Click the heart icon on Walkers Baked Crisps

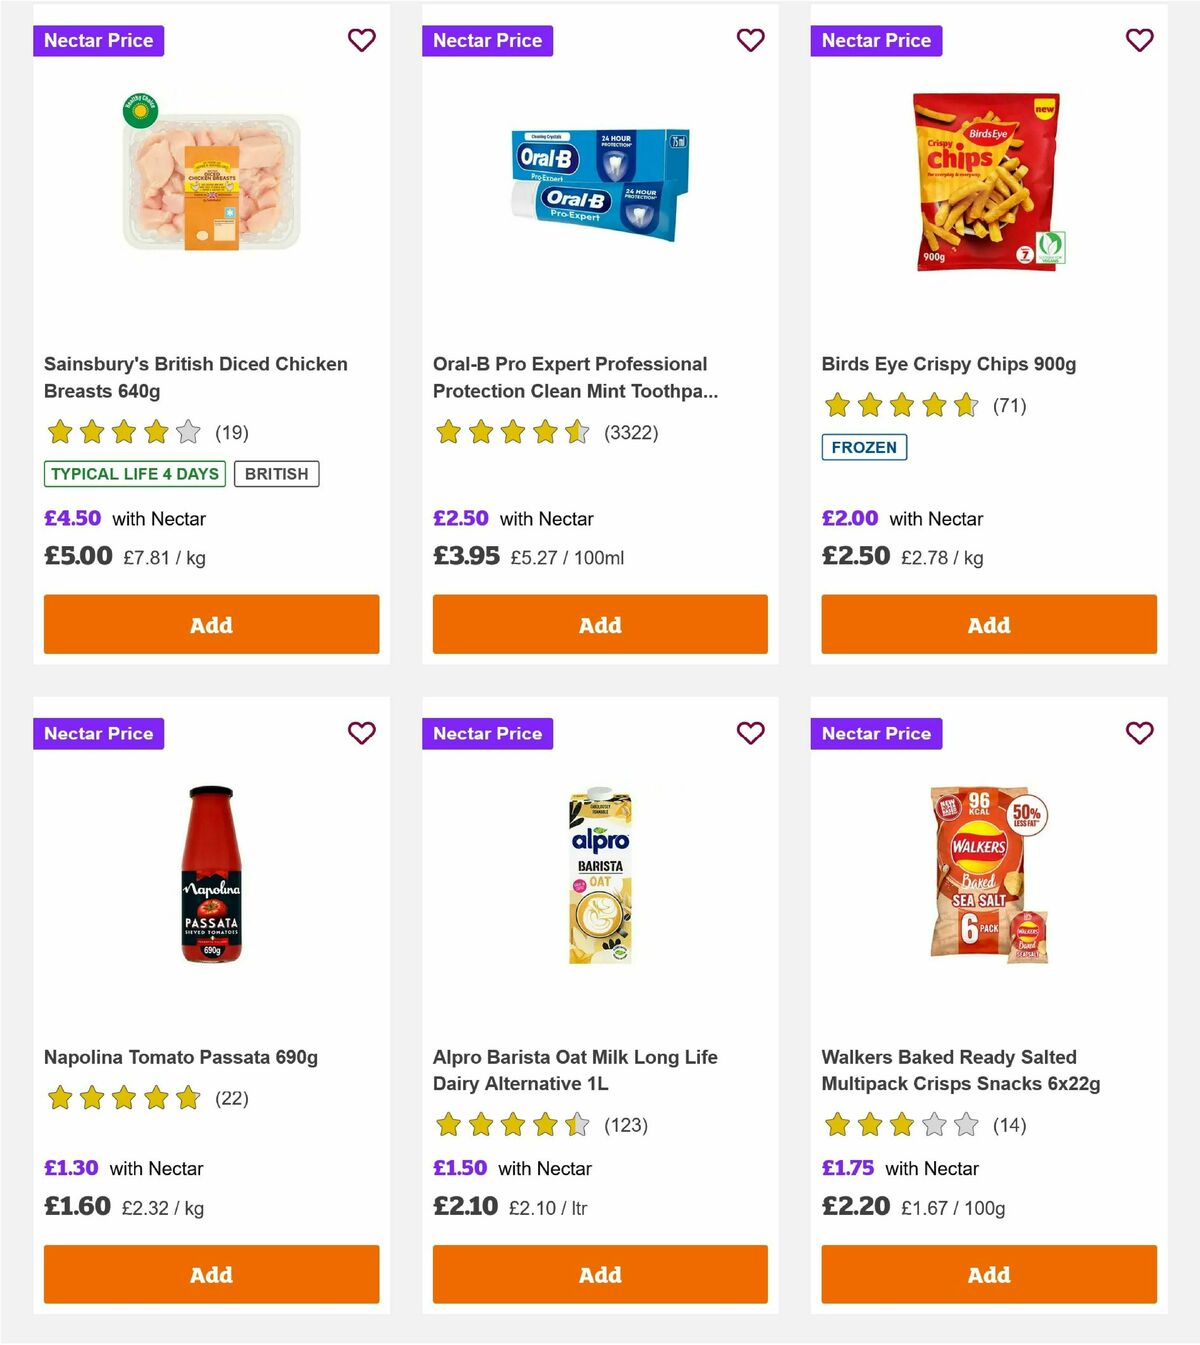[1138, 733]
